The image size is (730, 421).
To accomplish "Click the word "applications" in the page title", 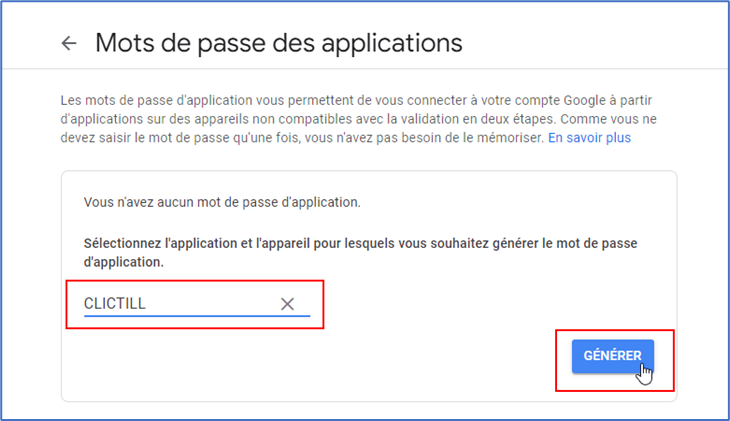I will [398, 43].
